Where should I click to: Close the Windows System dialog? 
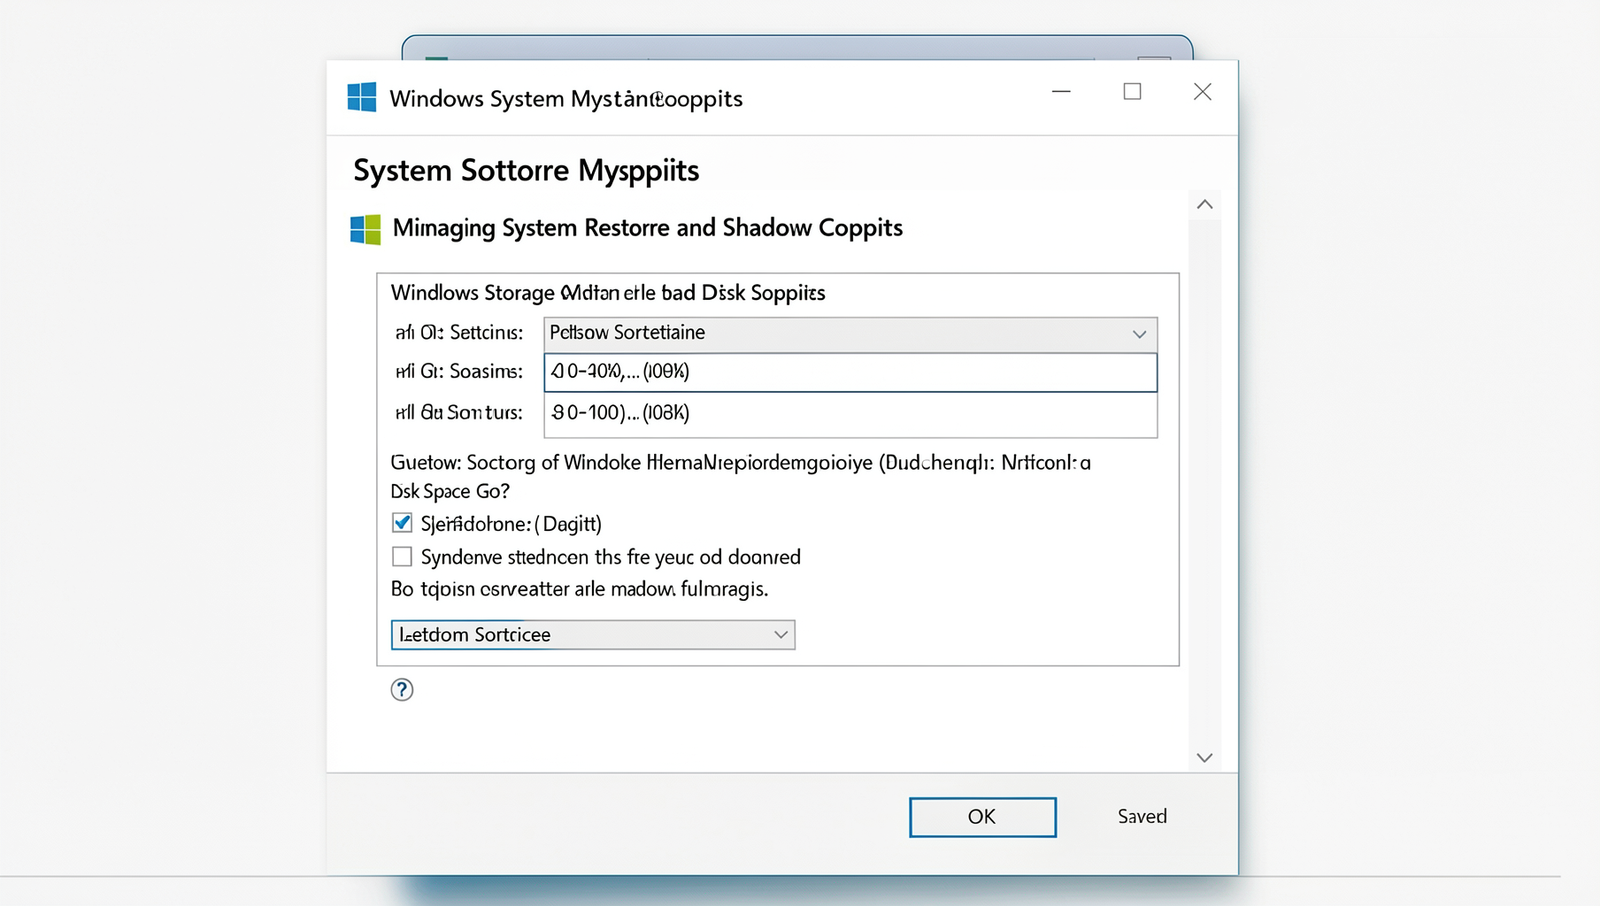1203,91
